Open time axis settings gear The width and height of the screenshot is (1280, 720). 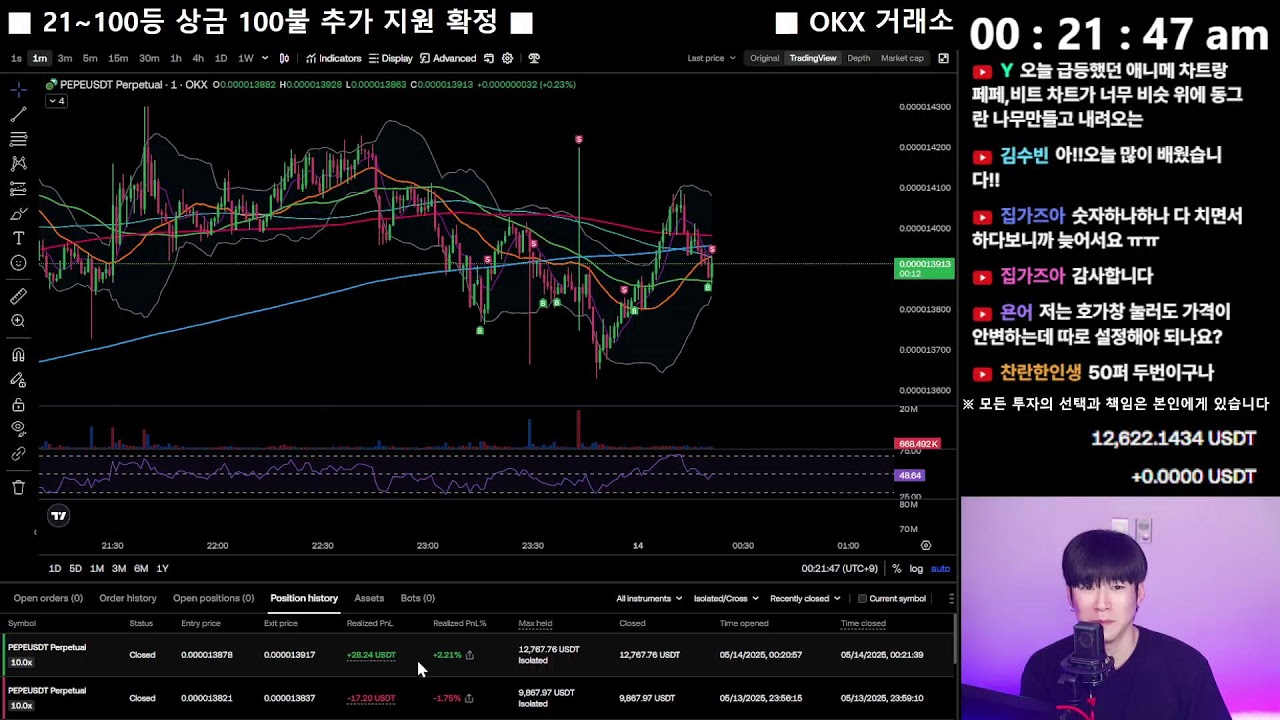tap(926, 545)
